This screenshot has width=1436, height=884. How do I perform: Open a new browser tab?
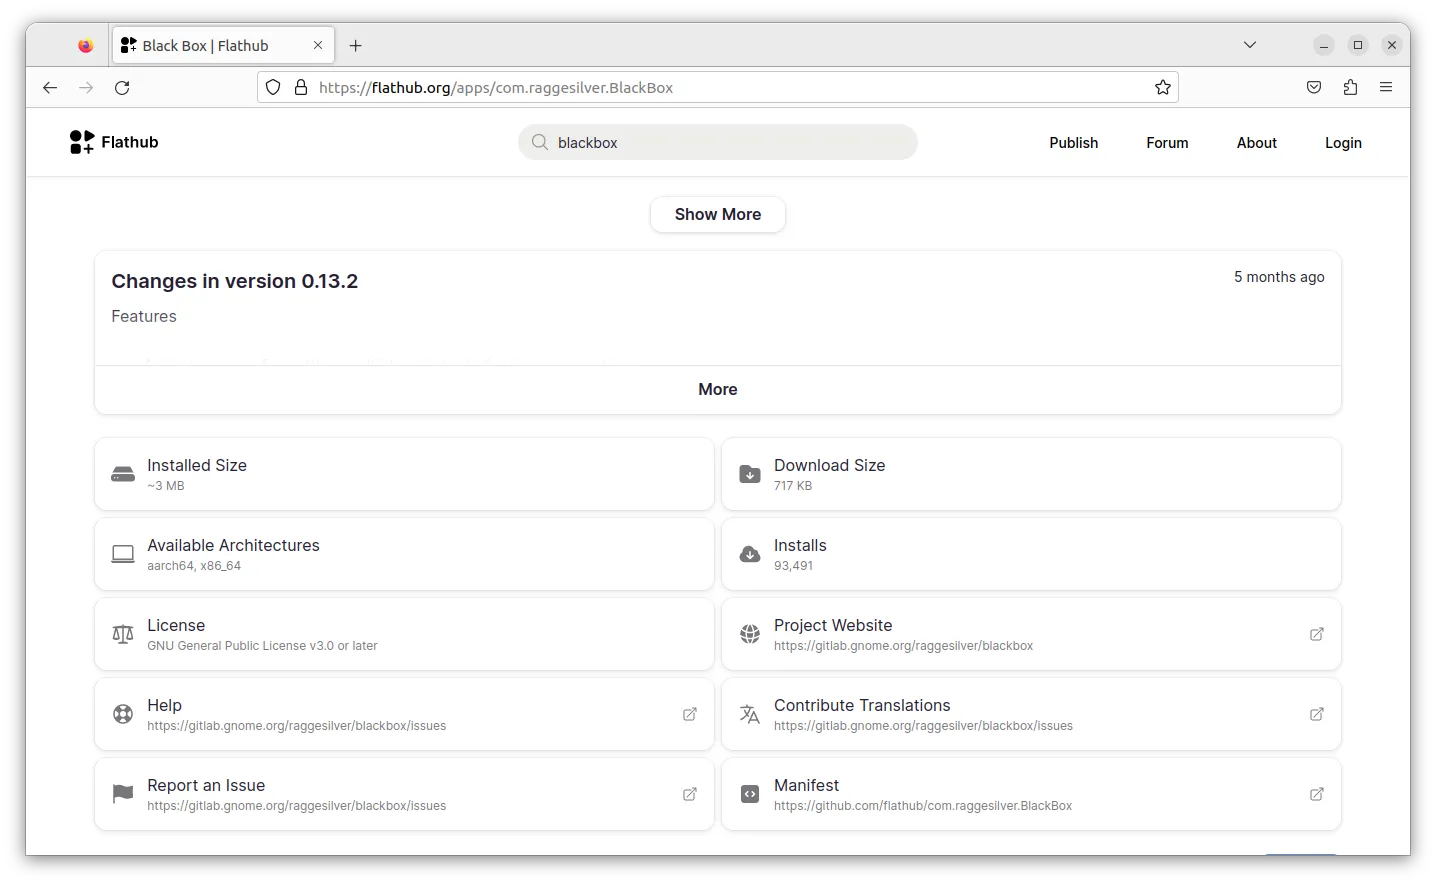pos(356,46)
